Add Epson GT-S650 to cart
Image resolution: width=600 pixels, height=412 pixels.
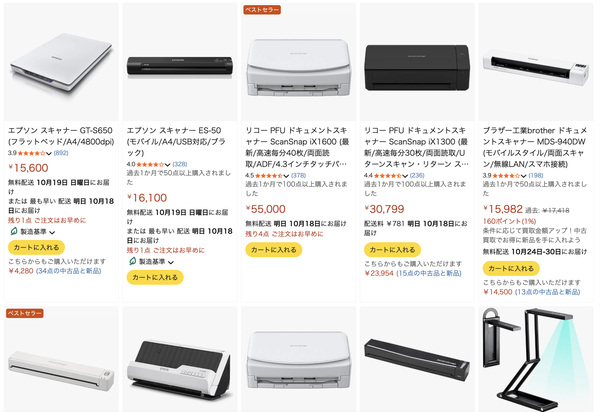pyautogui.click(x=36, y=248)
